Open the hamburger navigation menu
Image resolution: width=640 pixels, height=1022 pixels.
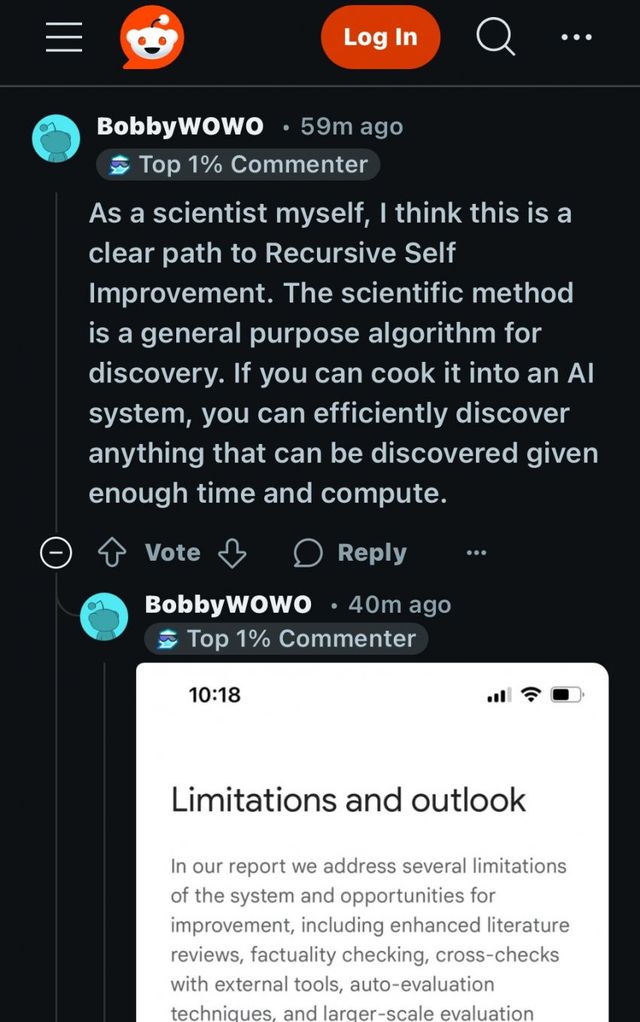(63, 36)
